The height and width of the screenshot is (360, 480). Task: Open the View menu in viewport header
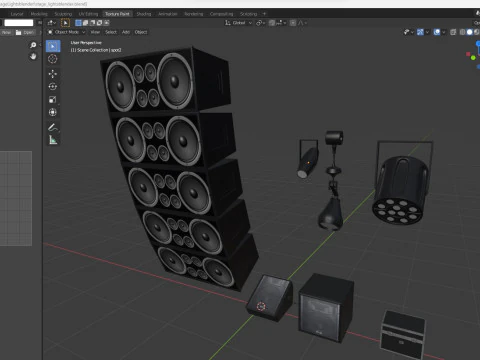[x=95, y=32]
